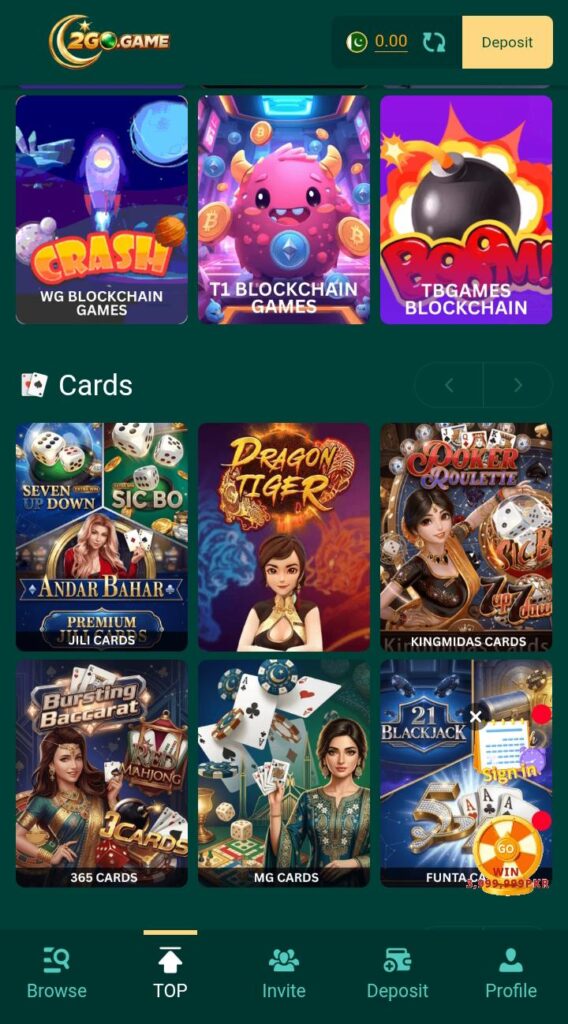568x1024 pixels.
Task: Open the 2GO.GAME logo home link
Action: coord(109,41)
